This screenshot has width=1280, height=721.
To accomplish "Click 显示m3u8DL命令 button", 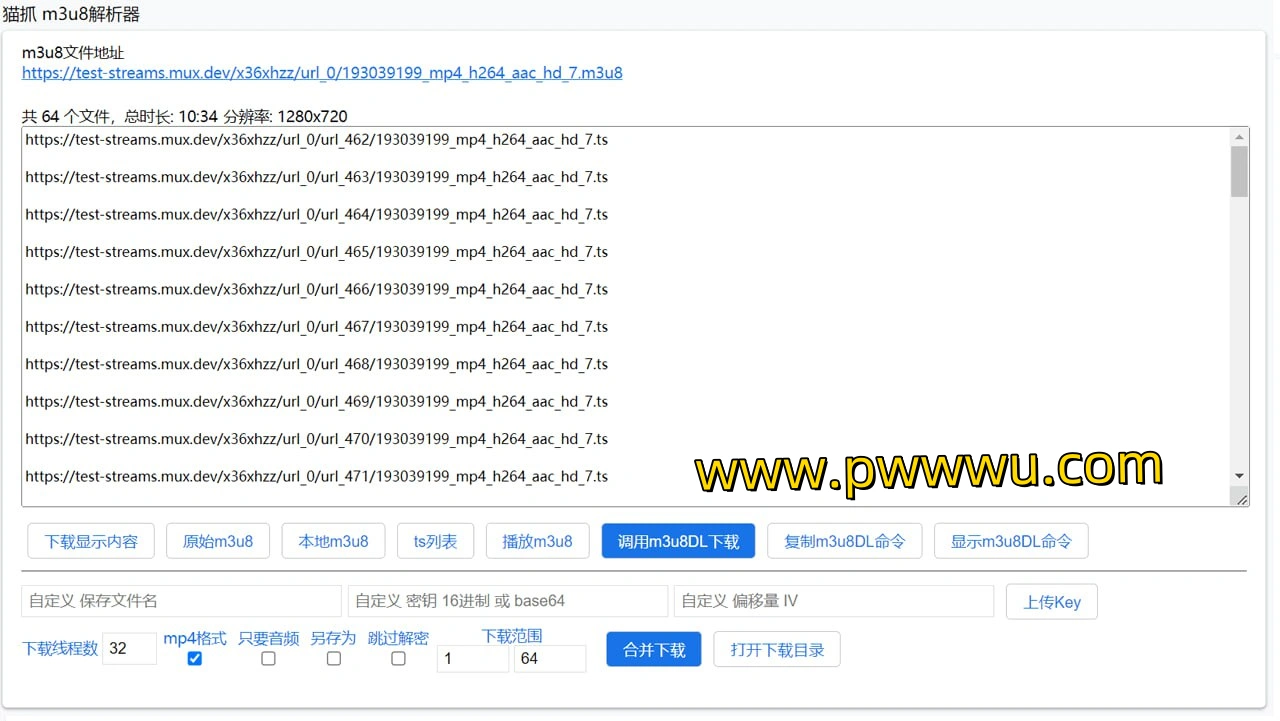I will [x=1011, y=541].
